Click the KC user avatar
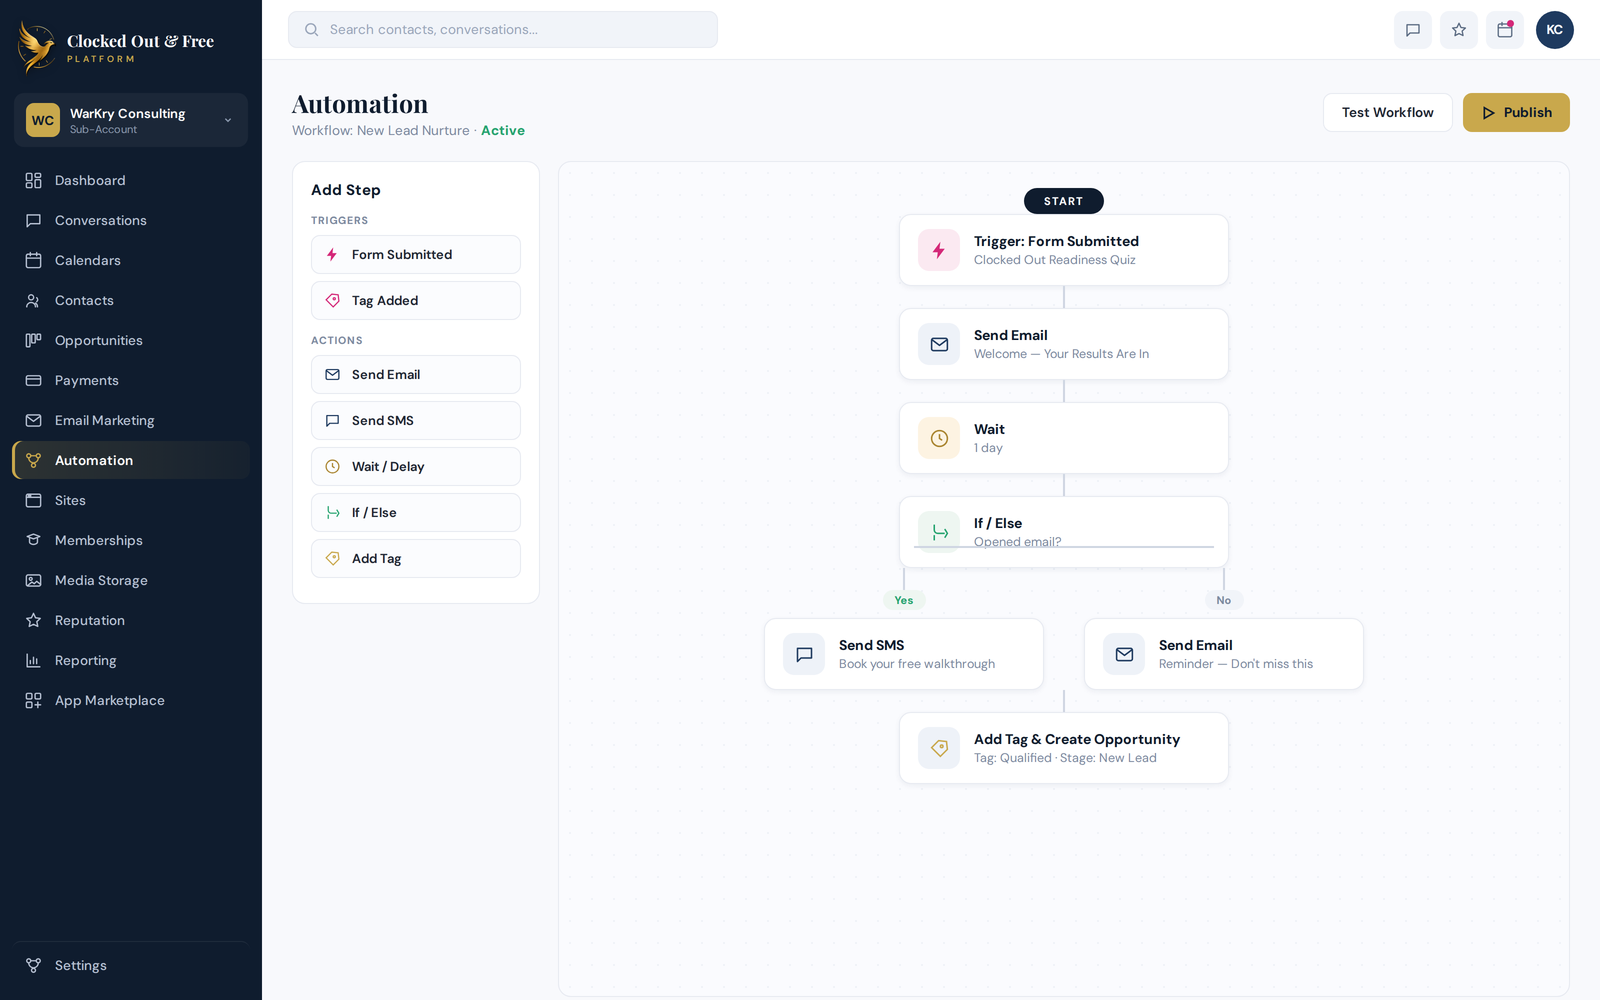The width and height of the screenshot is (1600, 1000). [1554, 30]
